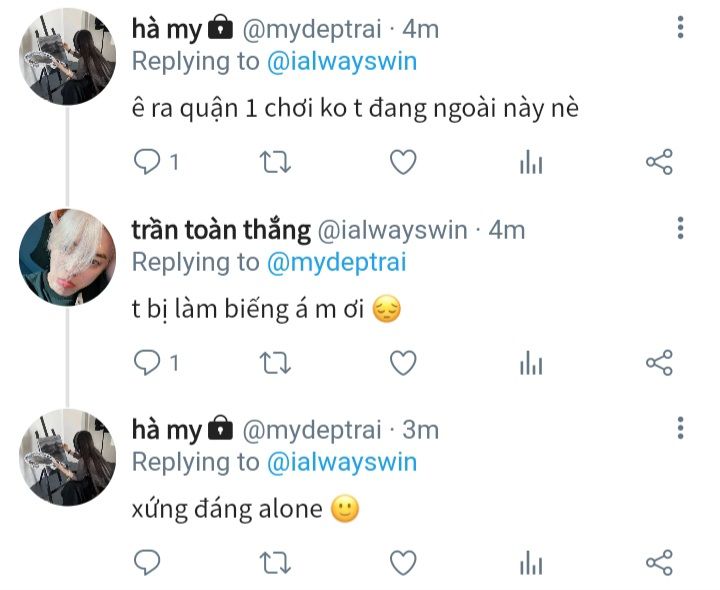Share the 'xứng đáng alone' tweet

pyautogui.click(x=659, y=563)
